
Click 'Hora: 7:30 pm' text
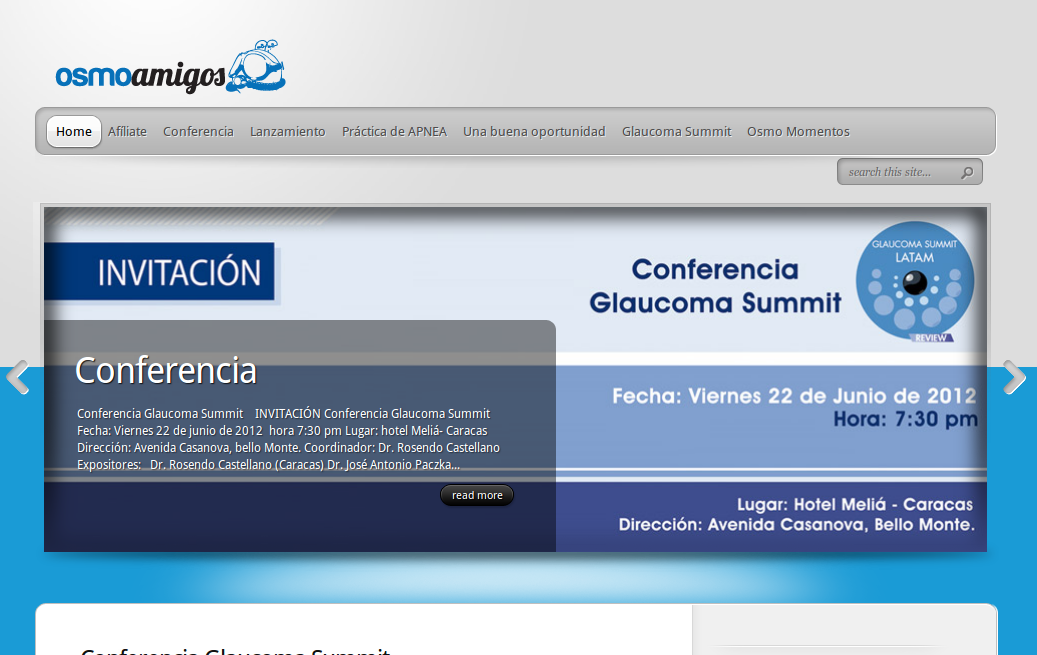pyautogui.click(x=905, y=419)
